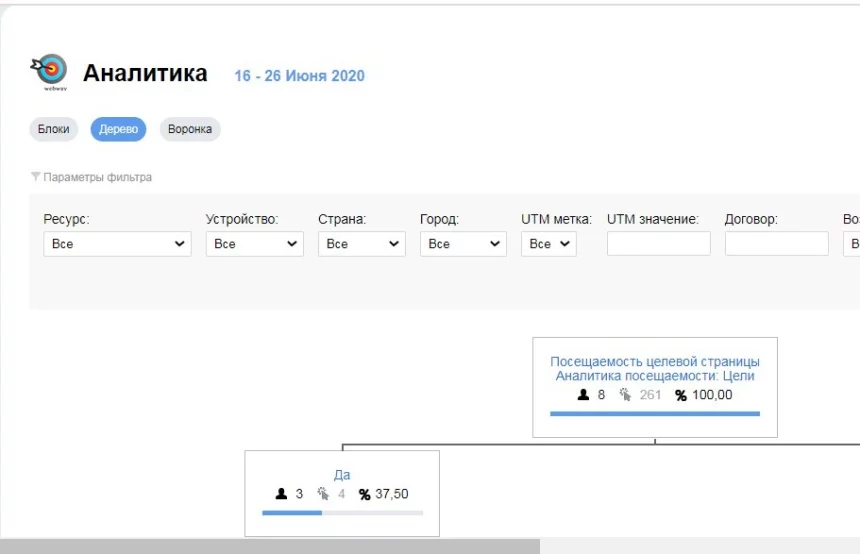Open the date range 16 - 26 Июня 2020

(299, 76)
